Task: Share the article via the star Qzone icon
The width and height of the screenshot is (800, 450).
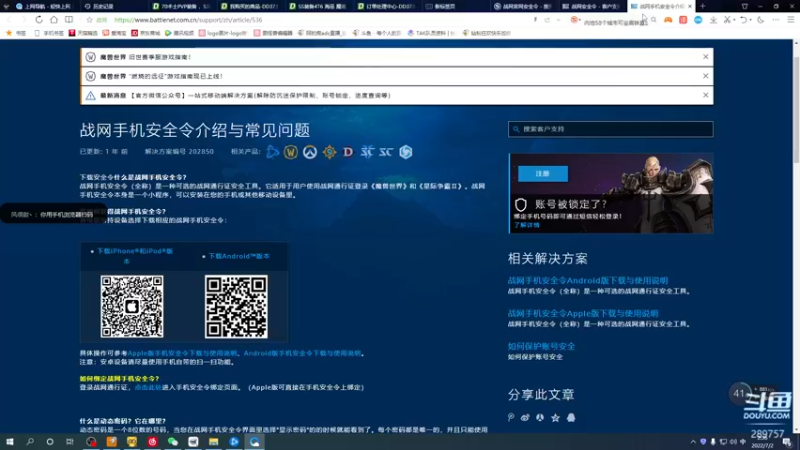Action: [x=556, y=417]
